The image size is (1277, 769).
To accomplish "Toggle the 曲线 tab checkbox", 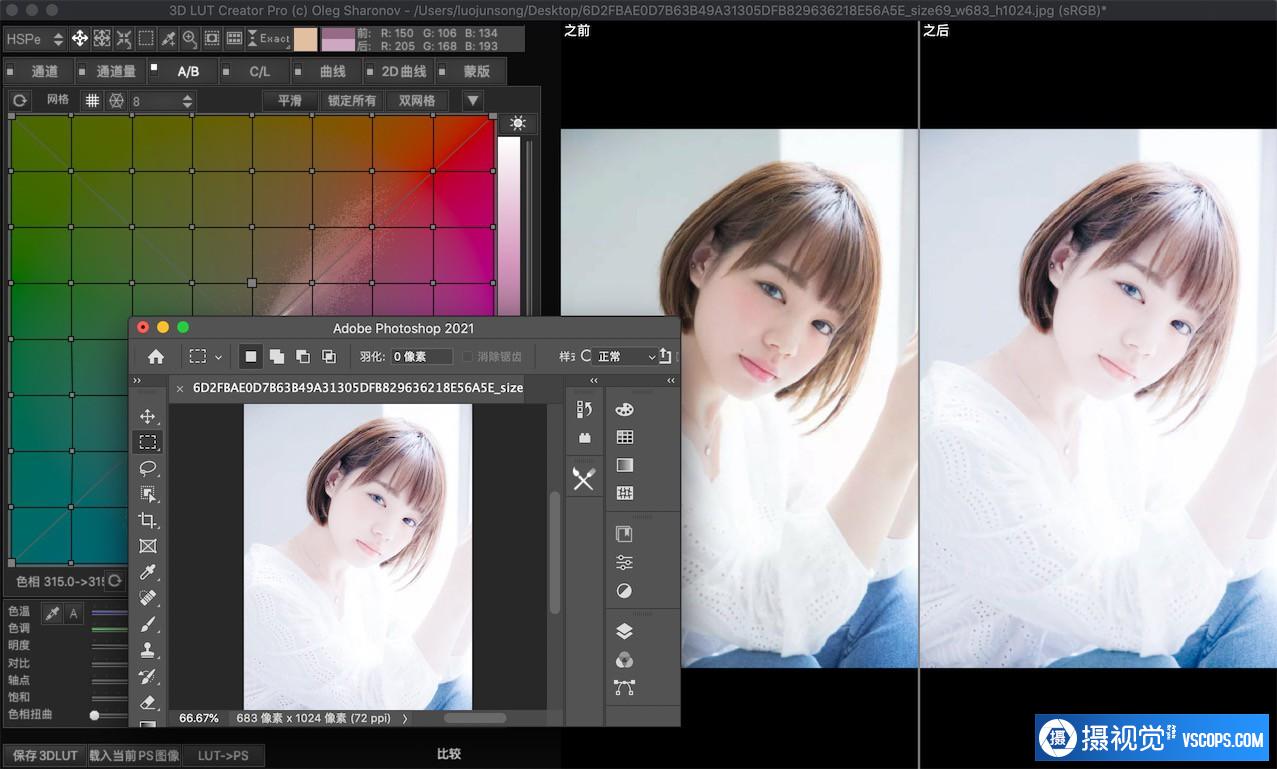I will pos(298,71).
